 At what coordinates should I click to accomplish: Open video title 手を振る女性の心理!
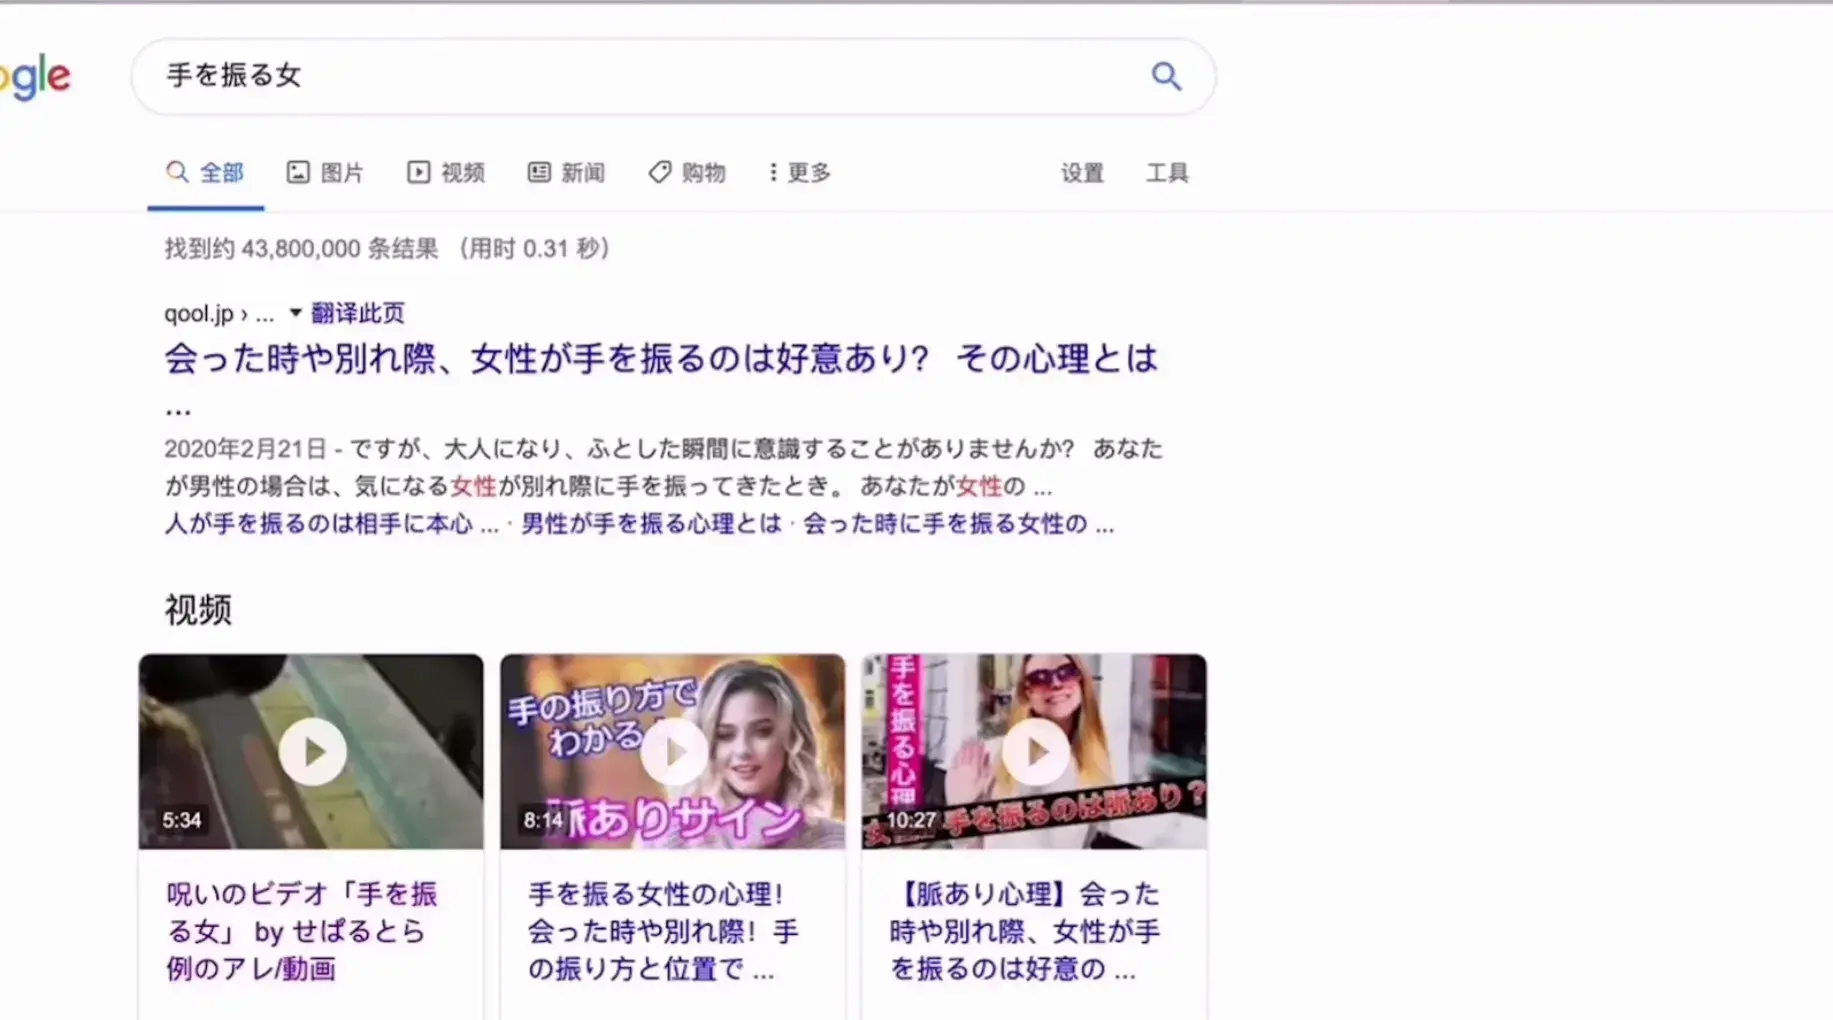(662, 931)
